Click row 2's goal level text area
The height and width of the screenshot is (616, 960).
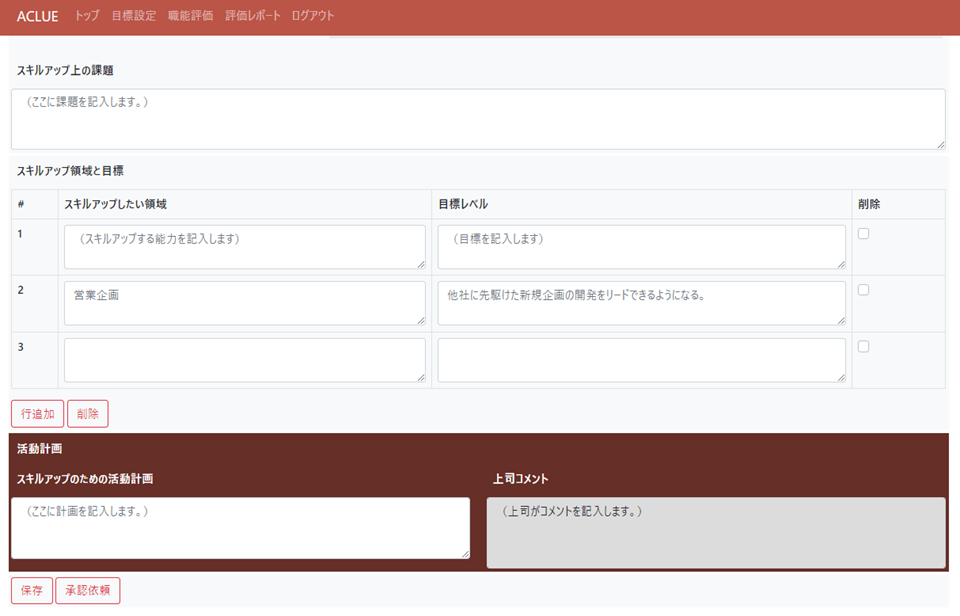[640, 302]
